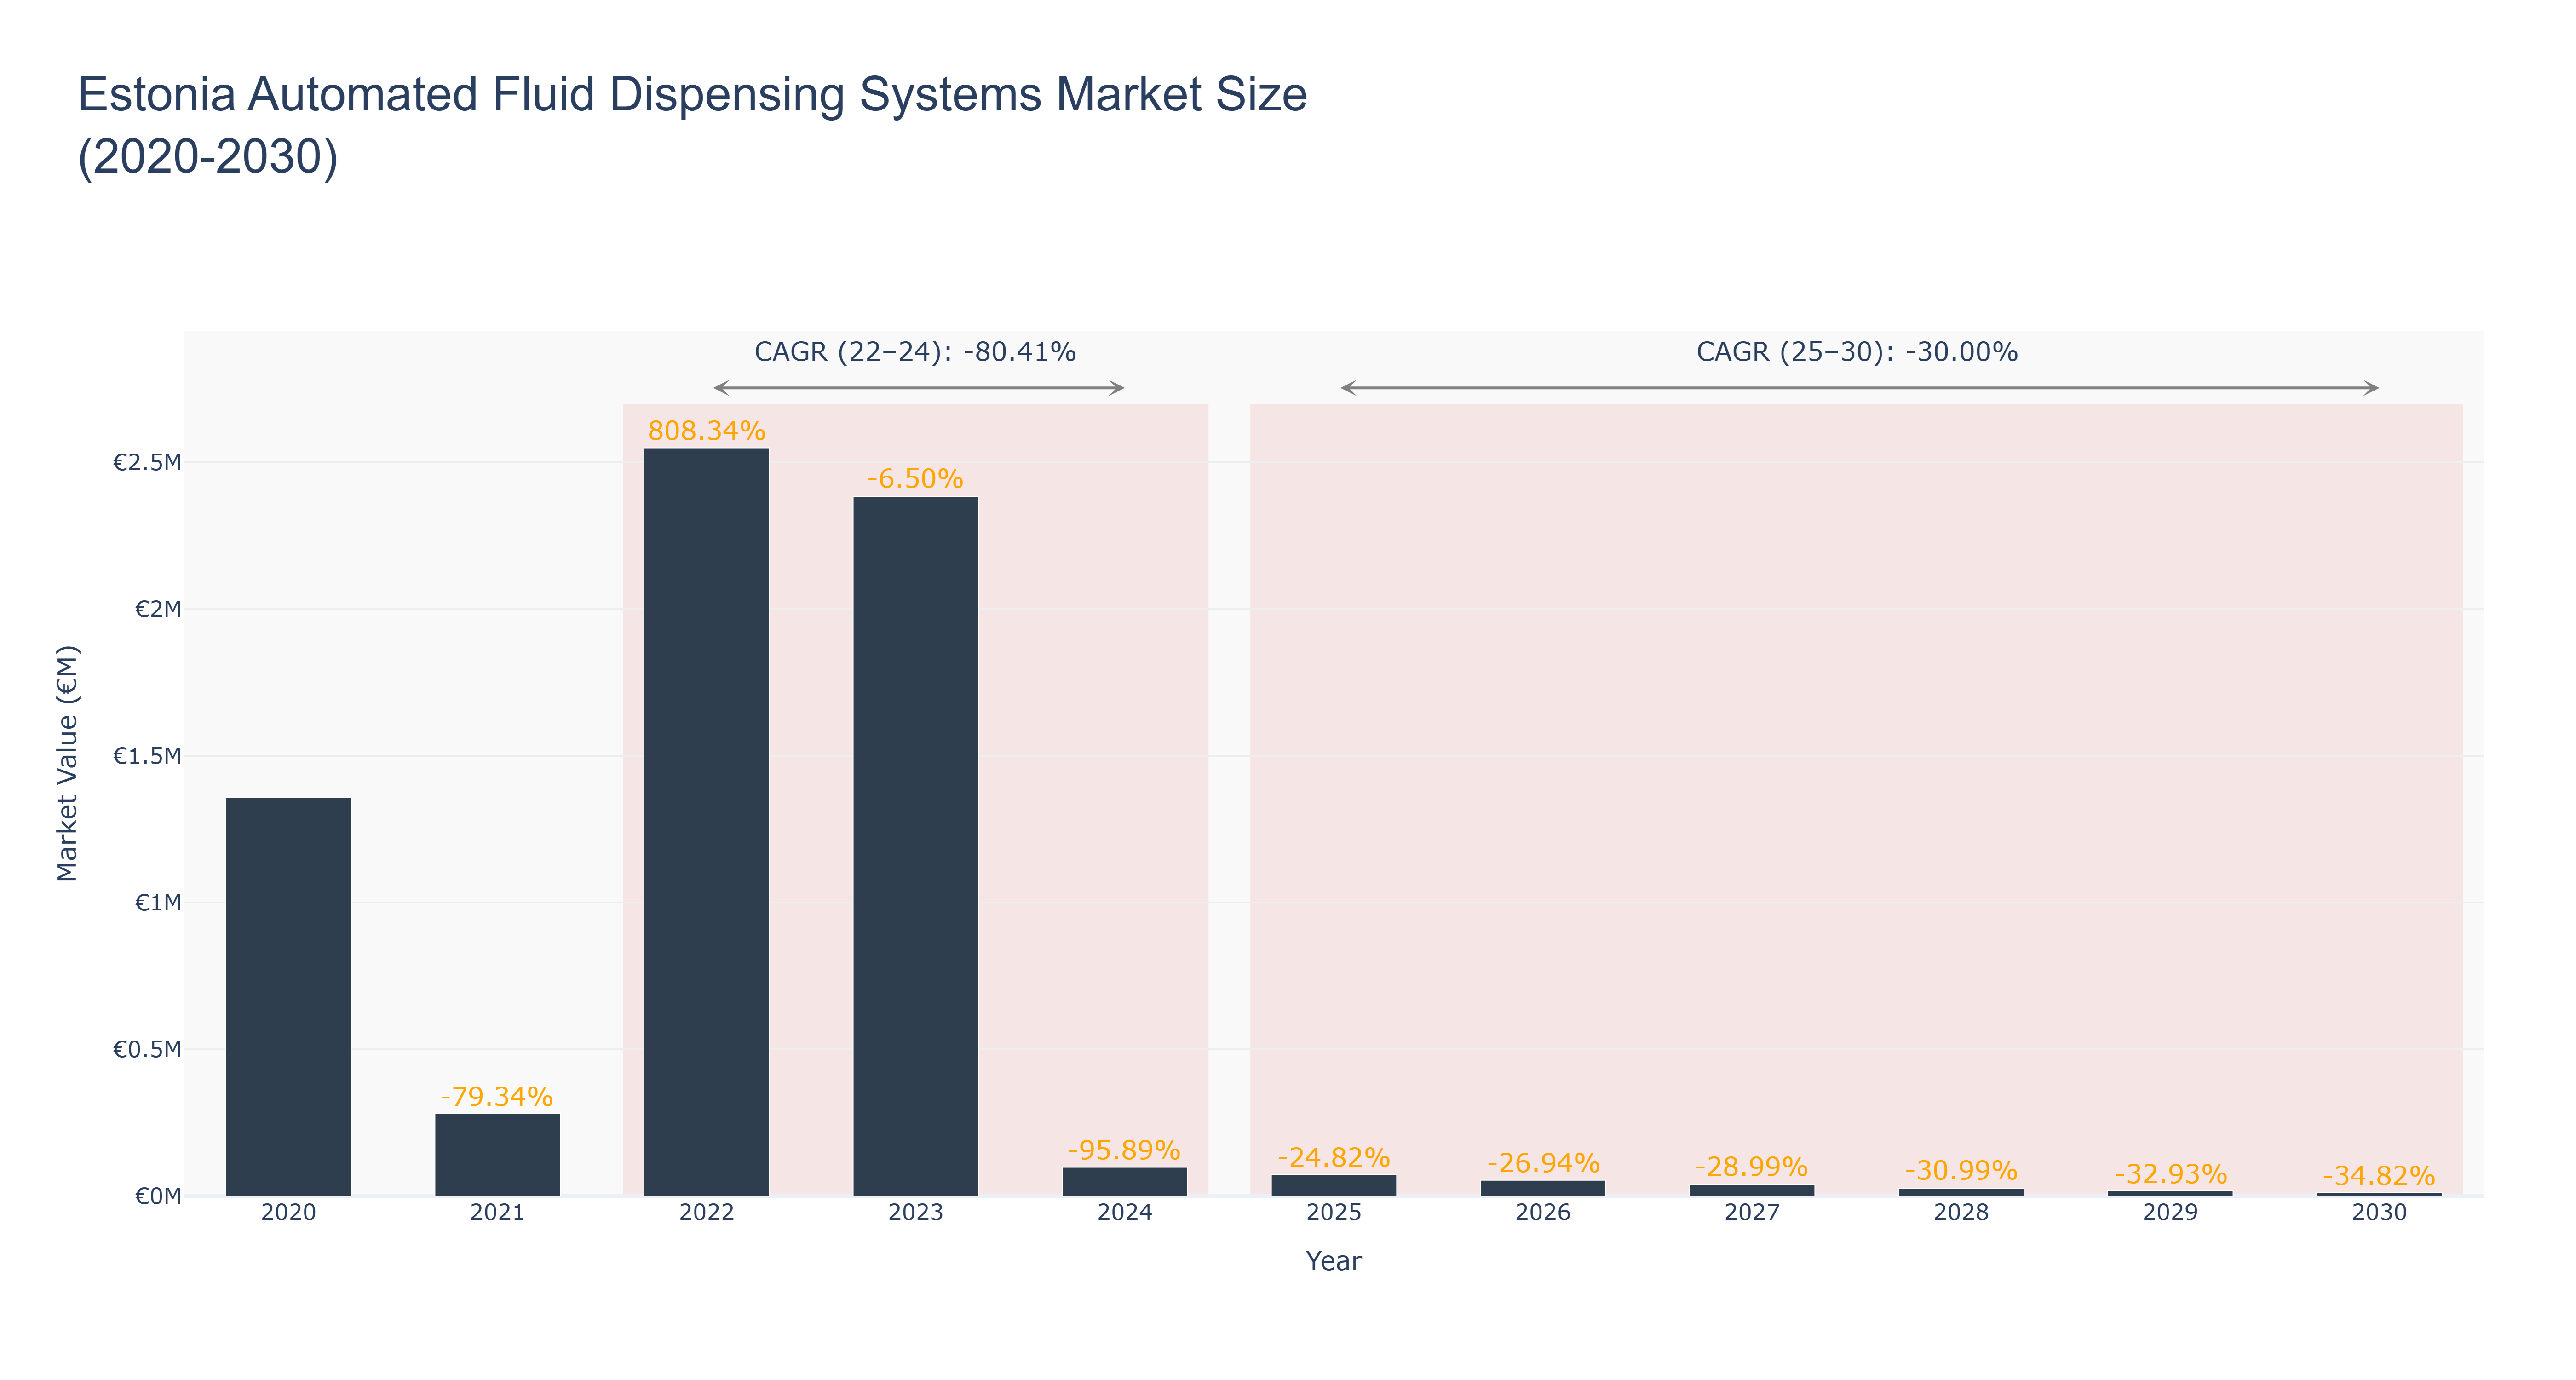The width and height of the screenshot is (2576, 1380).
Task: Click the -6.50% growth label
Action: 915,479
